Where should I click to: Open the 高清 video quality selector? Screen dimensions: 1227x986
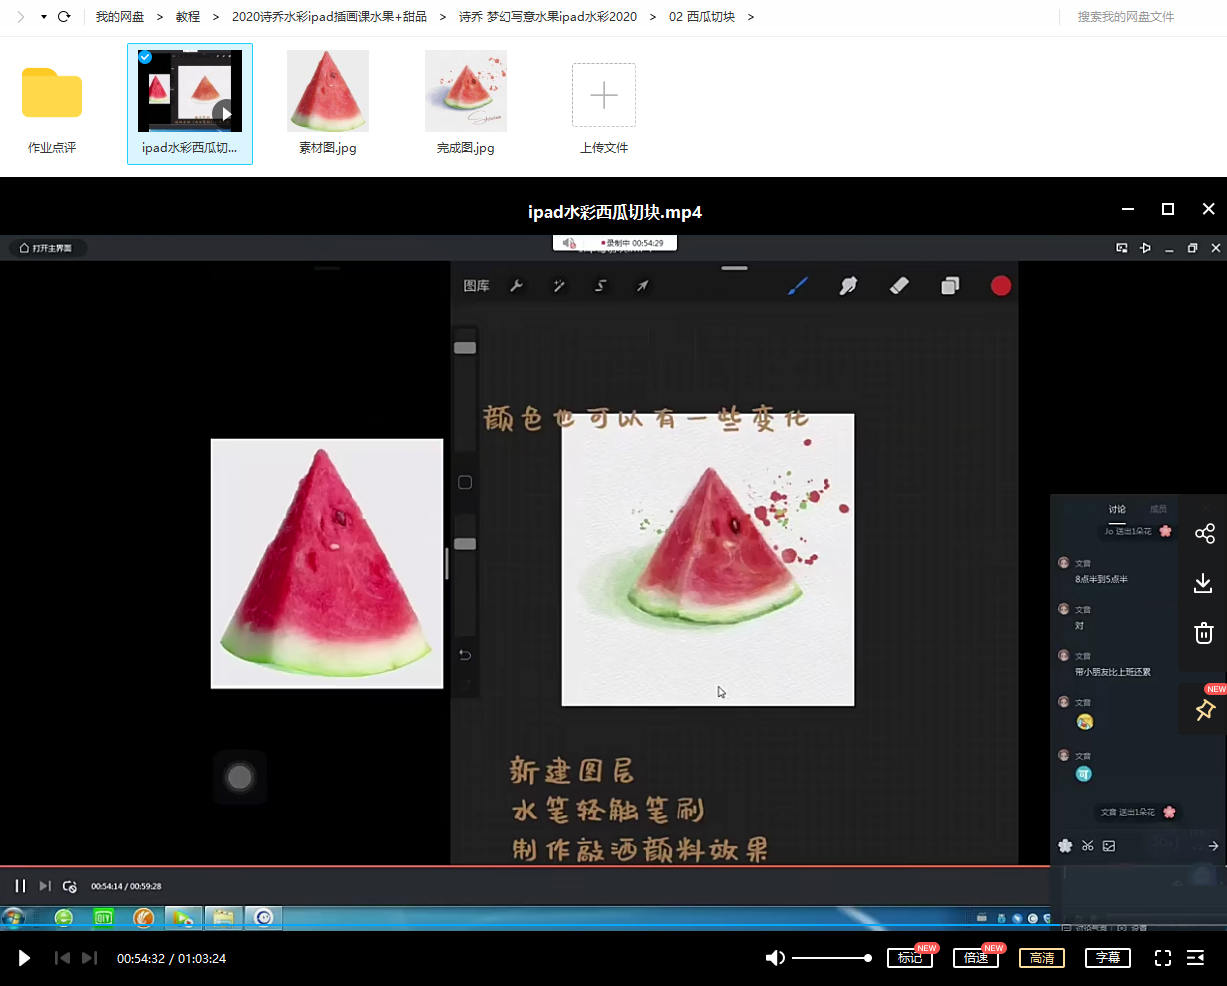tap(1041, 958)
